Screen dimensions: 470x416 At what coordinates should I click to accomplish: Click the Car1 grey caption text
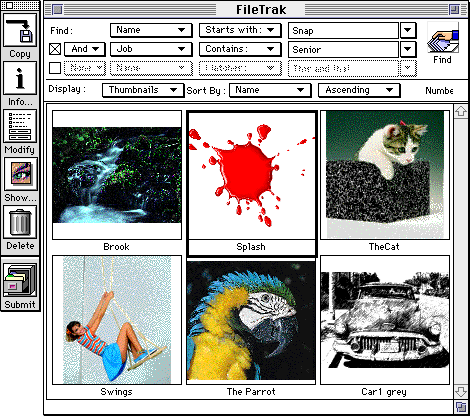(384, 392)
